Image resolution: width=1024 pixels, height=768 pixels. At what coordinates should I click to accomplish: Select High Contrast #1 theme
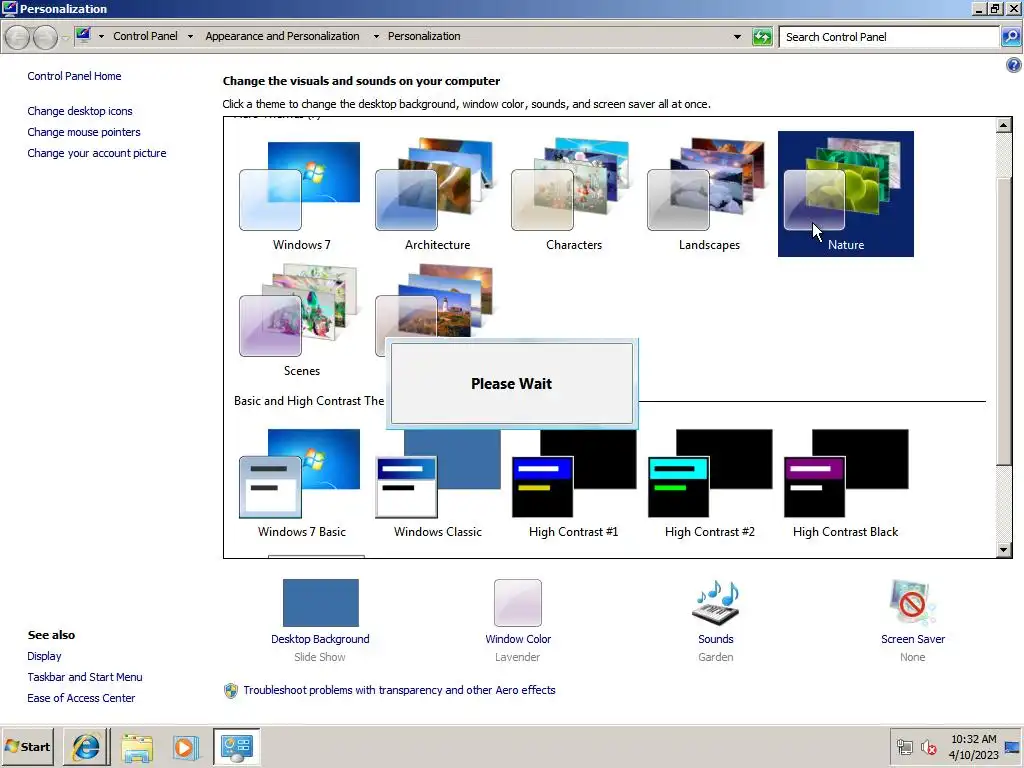tap(573, 483)
